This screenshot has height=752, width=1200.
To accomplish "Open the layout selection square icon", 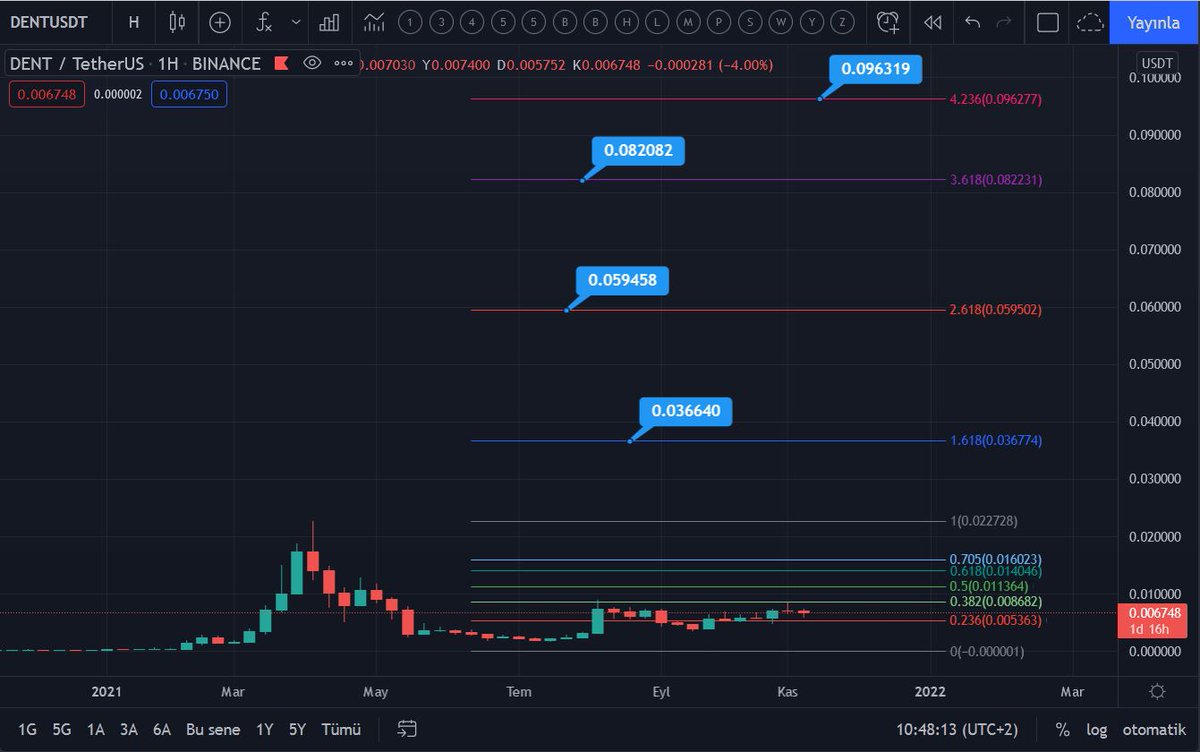I will [x=1046, y=22].
